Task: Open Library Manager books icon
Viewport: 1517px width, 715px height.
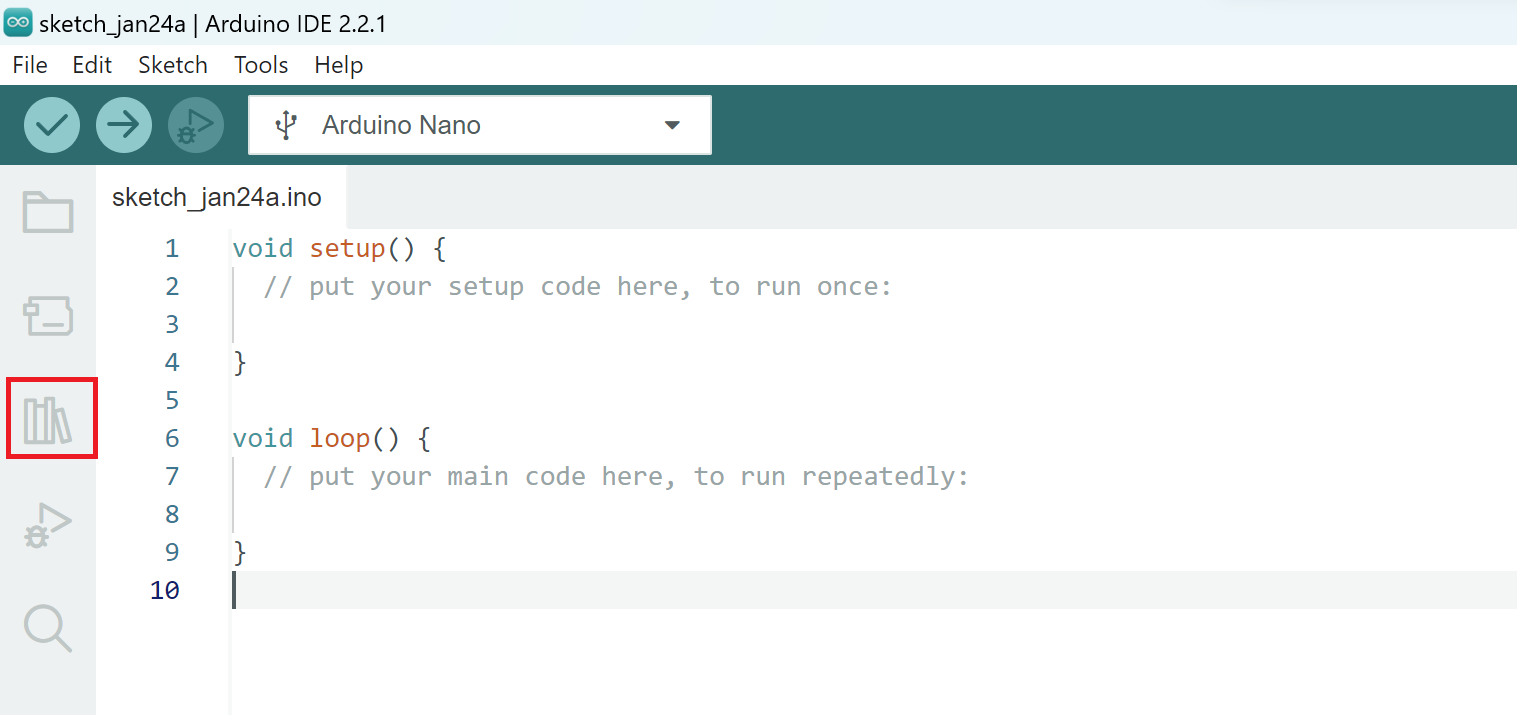Action: pyautogui.click(x=48, y=420)
